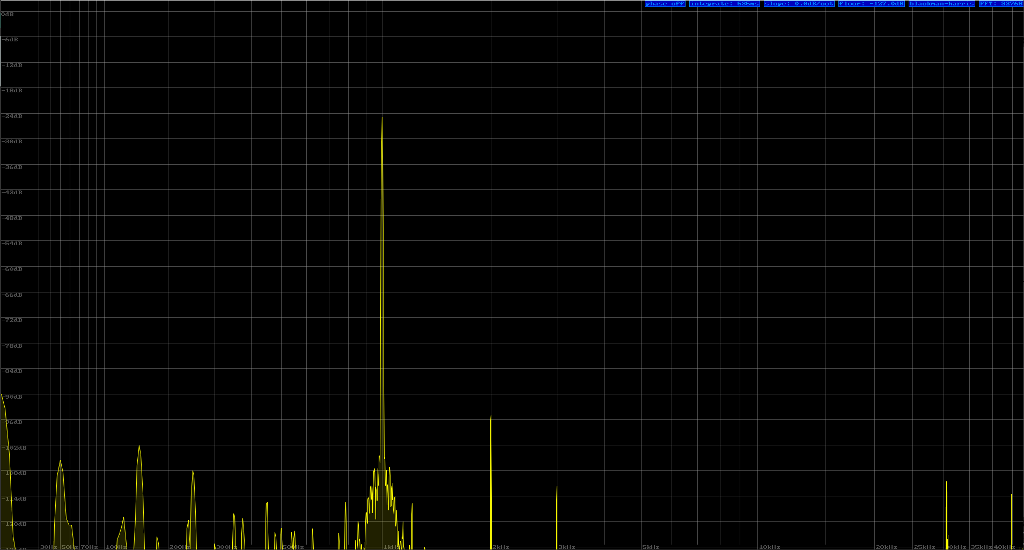
Task: Click the 100Hz frequency axis label
Action: coord(116,547)
